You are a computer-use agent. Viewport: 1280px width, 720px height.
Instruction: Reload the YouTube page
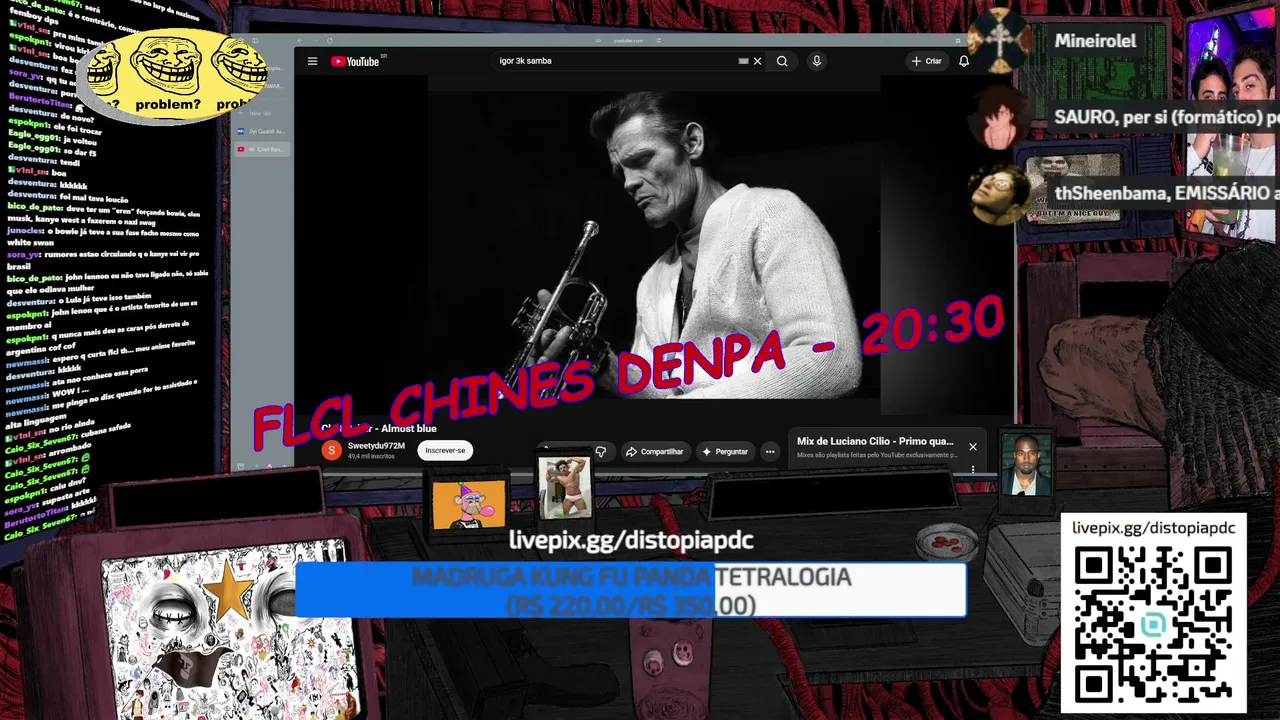329,40
